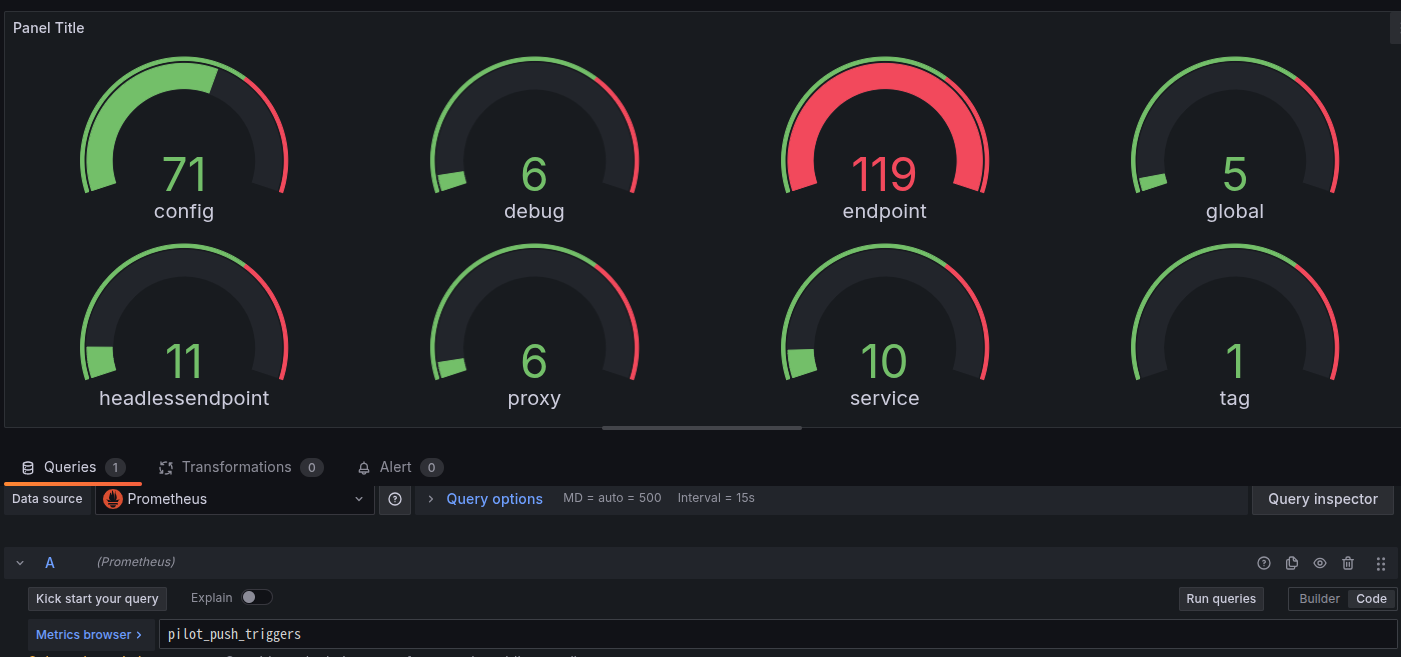
Task: Click Interval = 15s text
Action: point(716,498)
